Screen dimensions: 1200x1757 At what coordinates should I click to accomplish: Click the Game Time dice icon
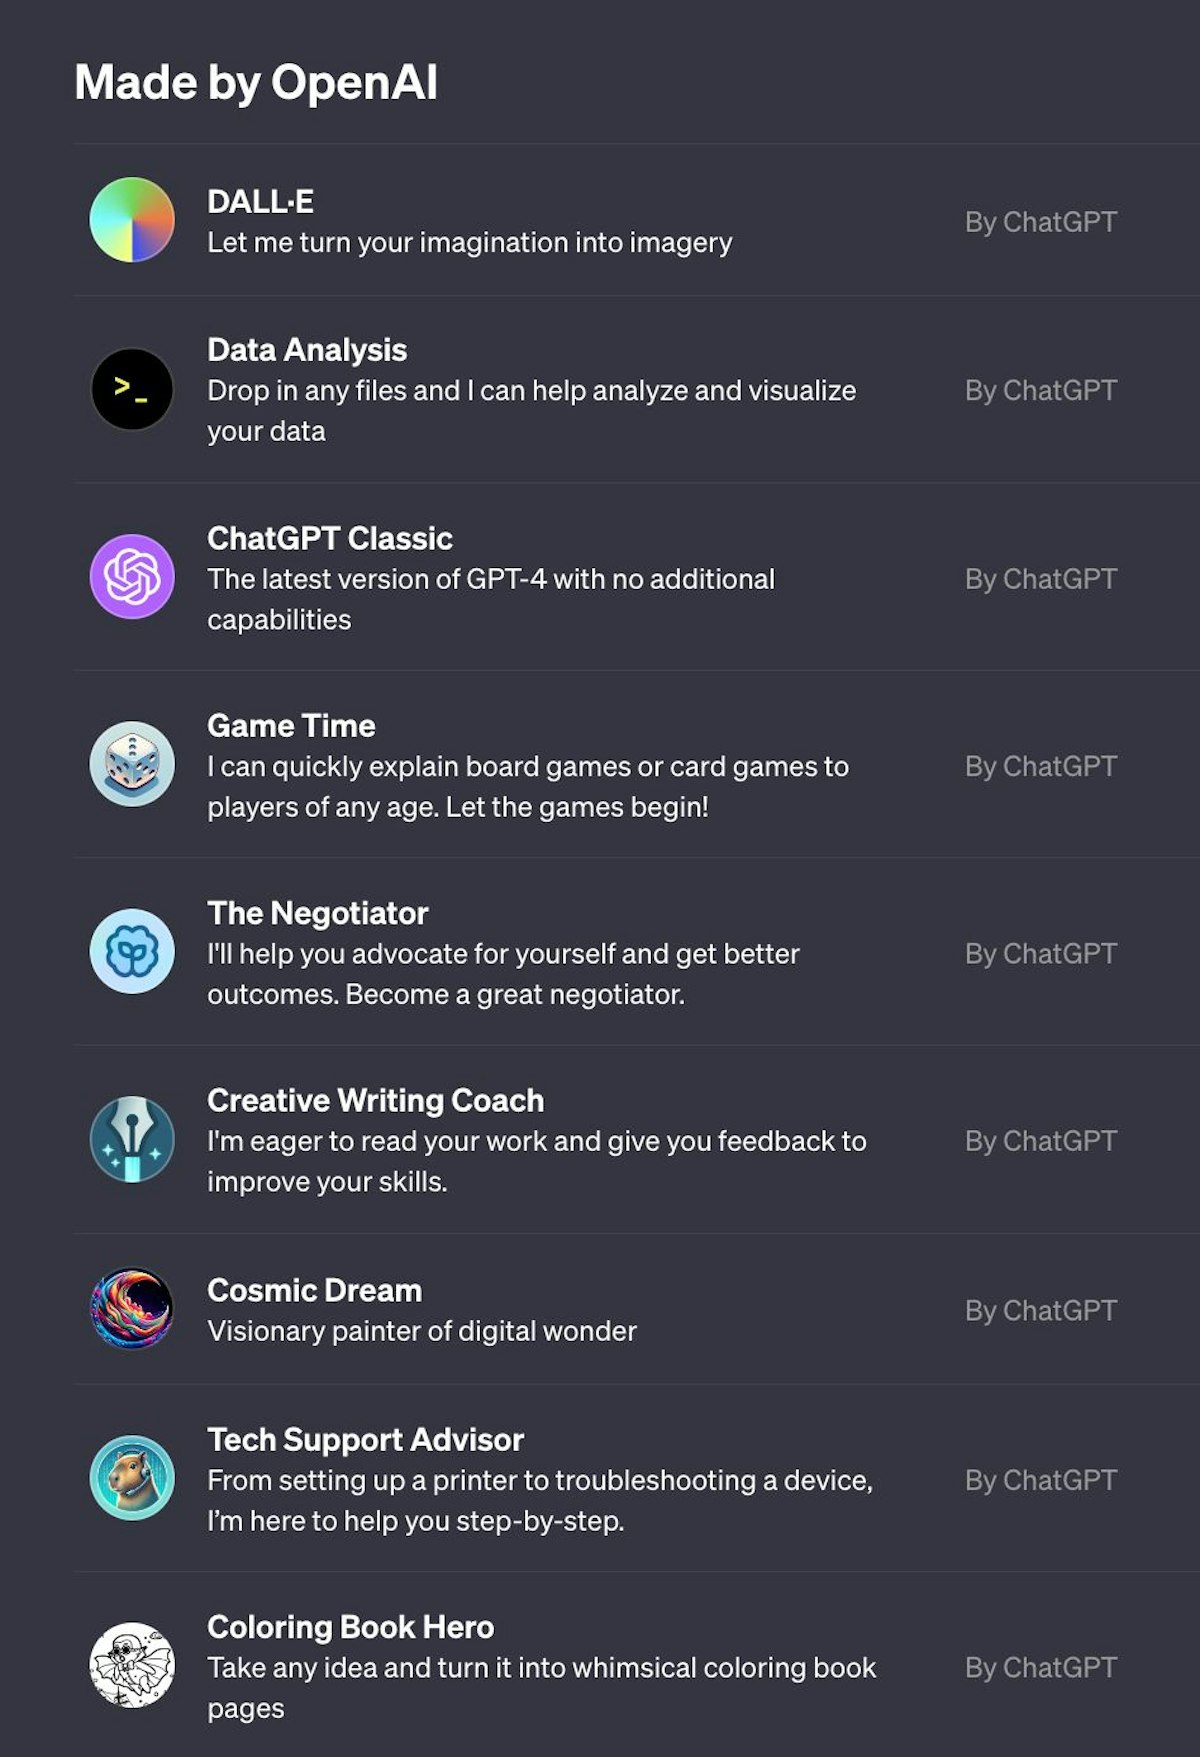point(132,764)
